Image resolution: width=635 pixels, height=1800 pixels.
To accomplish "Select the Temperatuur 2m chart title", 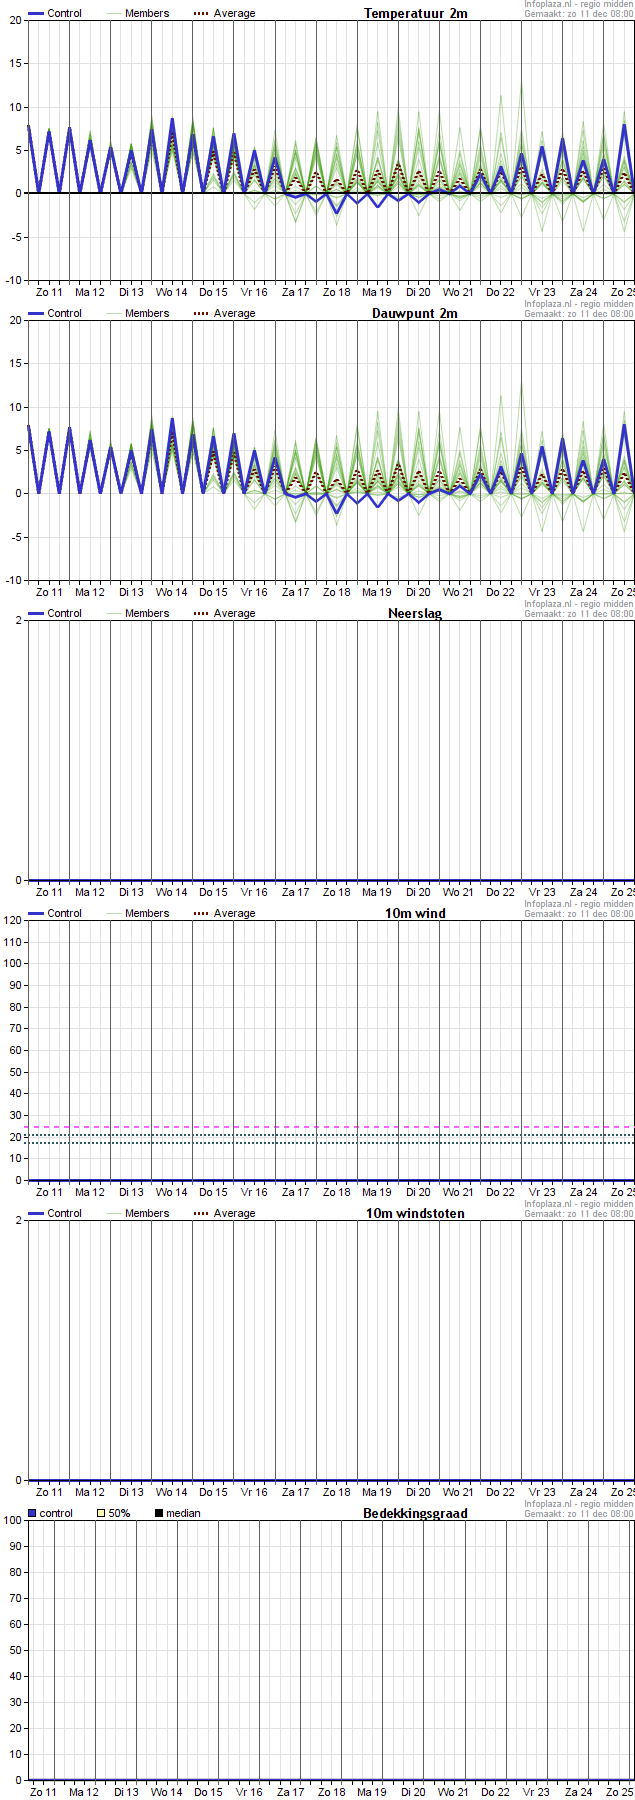I will (415, 13).
